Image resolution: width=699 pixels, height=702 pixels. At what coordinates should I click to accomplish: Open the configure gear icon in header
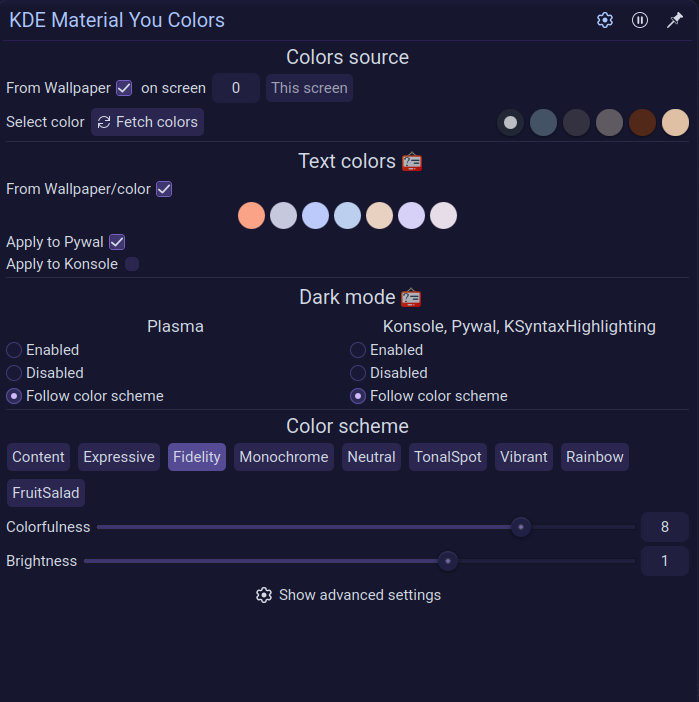pyautogui.click(x=605, y=20)
